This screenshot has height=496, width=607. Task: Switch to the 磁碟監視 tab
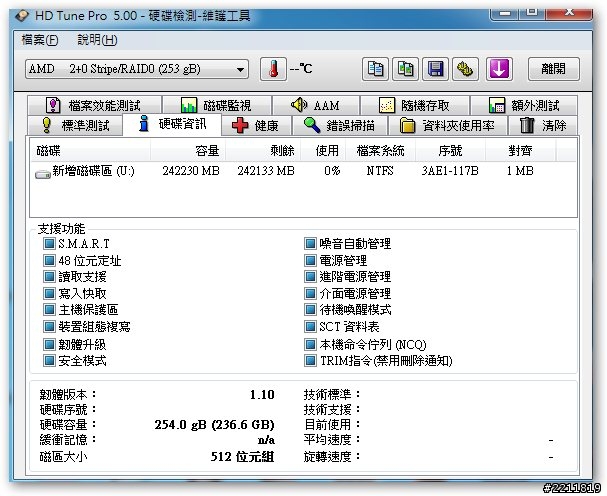pyautogui.click(x=216, y=105)
